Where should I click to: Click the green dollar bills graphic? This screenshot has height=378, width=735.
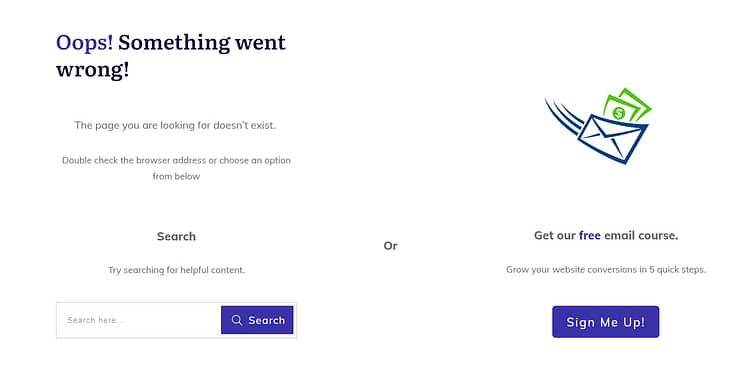coord(627,106)
